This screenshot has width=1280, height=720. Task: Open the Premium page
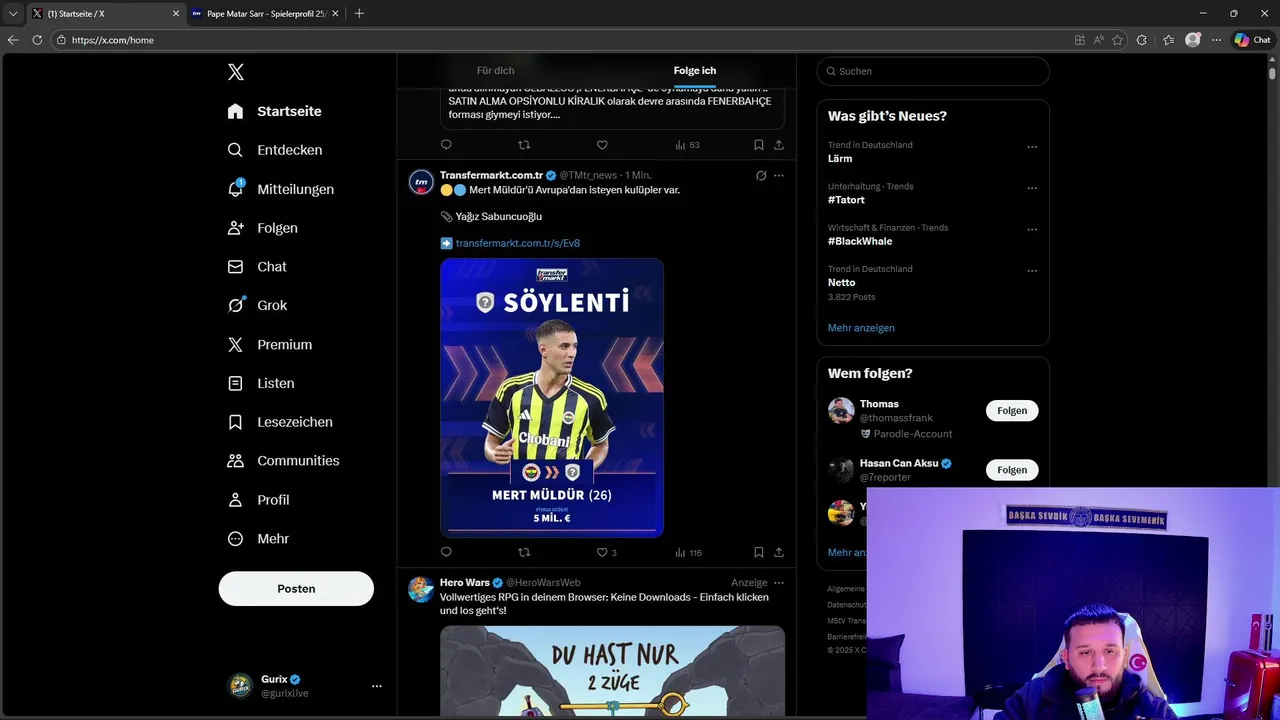[270, 345]
